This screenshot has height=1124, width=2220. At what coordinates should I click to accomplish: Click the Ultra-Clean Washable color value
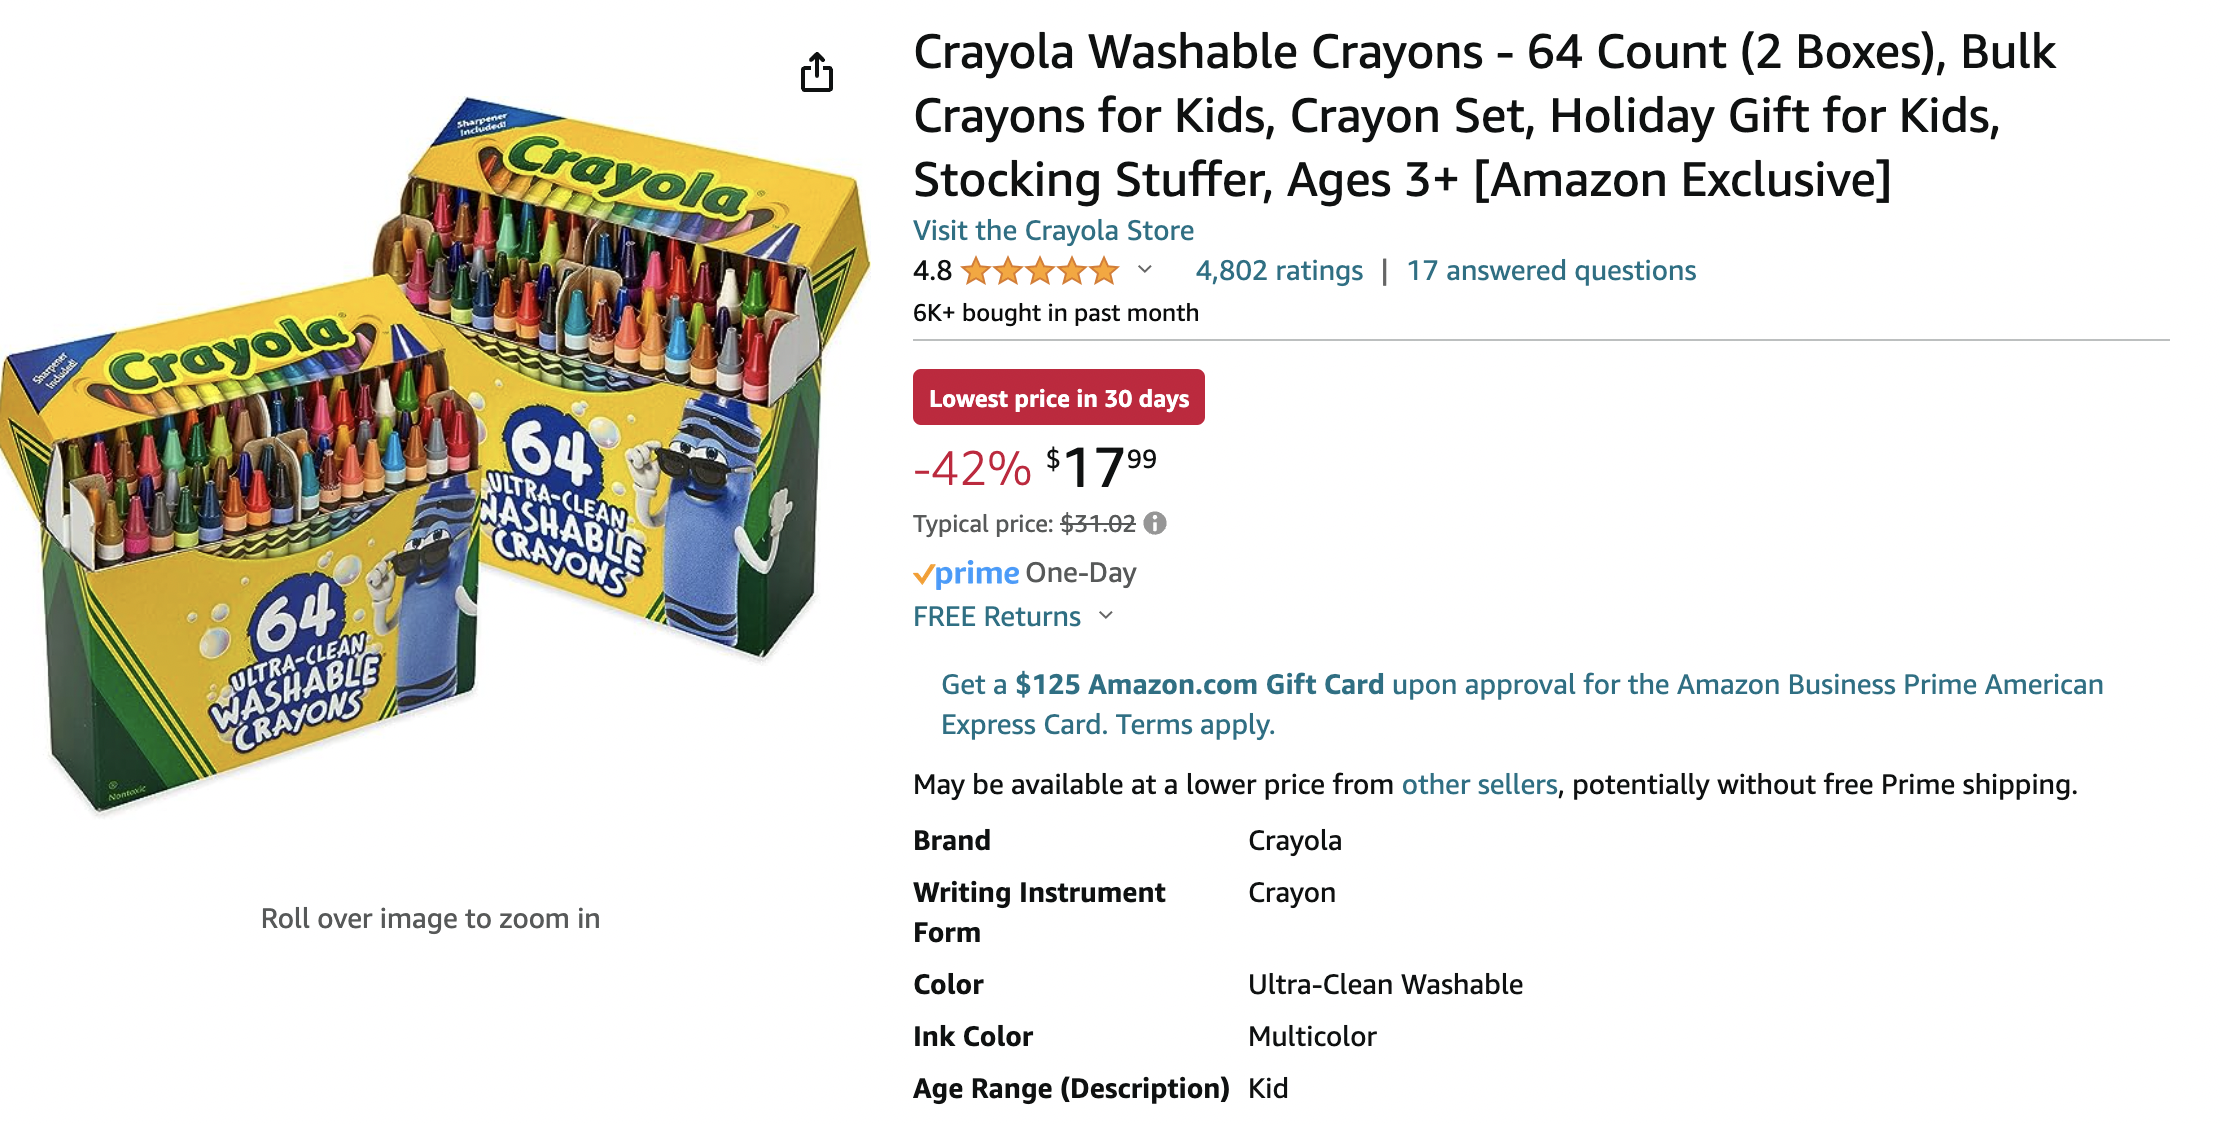coord(1385,984)
